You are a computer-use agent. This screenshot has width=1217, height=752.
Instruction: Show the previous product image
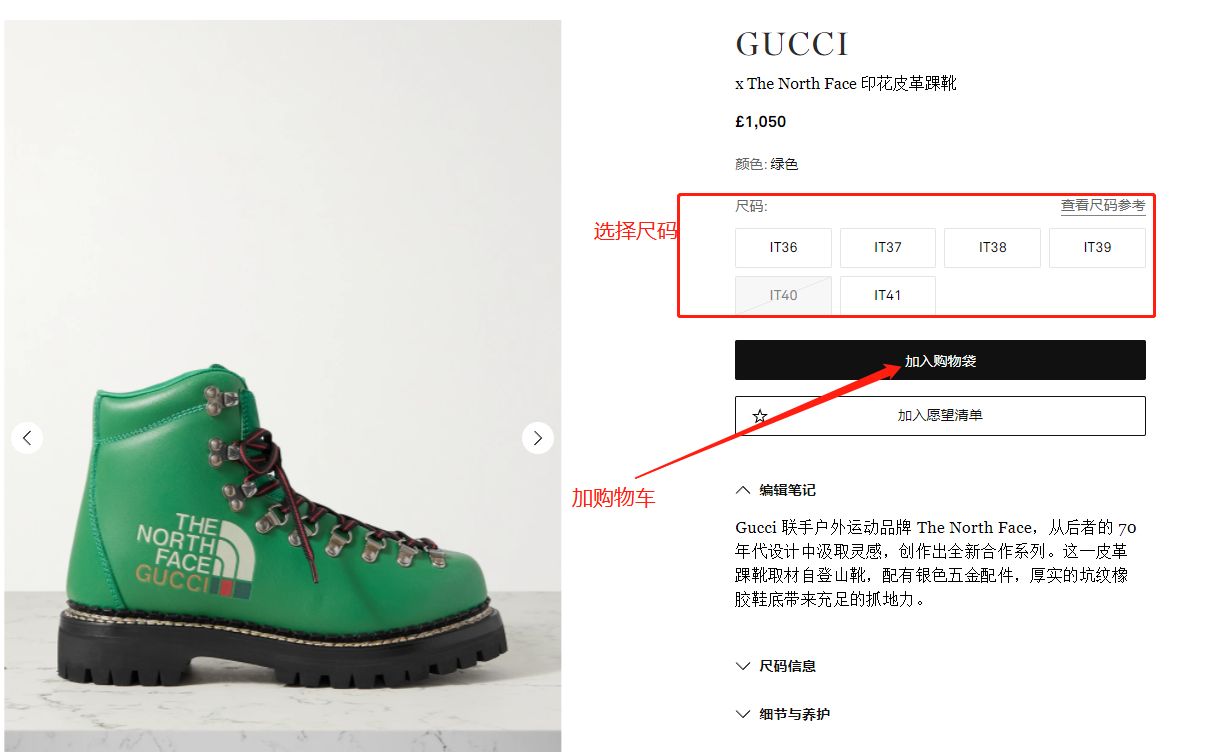pos(27,438)
